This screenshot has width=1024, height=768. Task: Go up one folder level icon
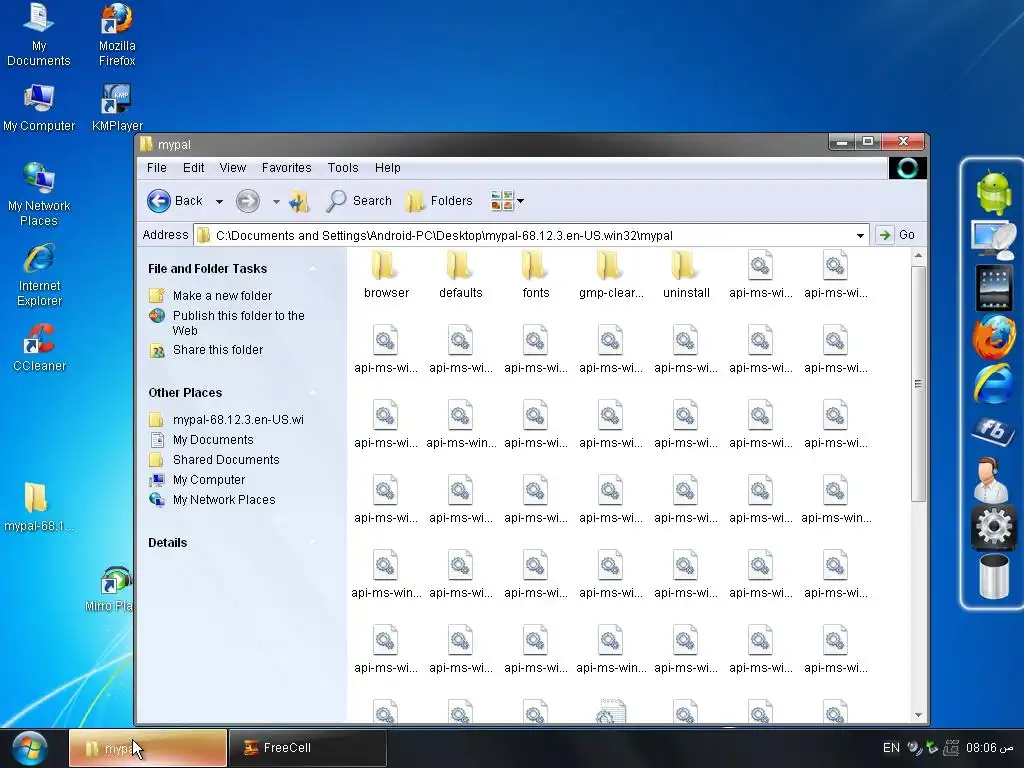[299, 200]
